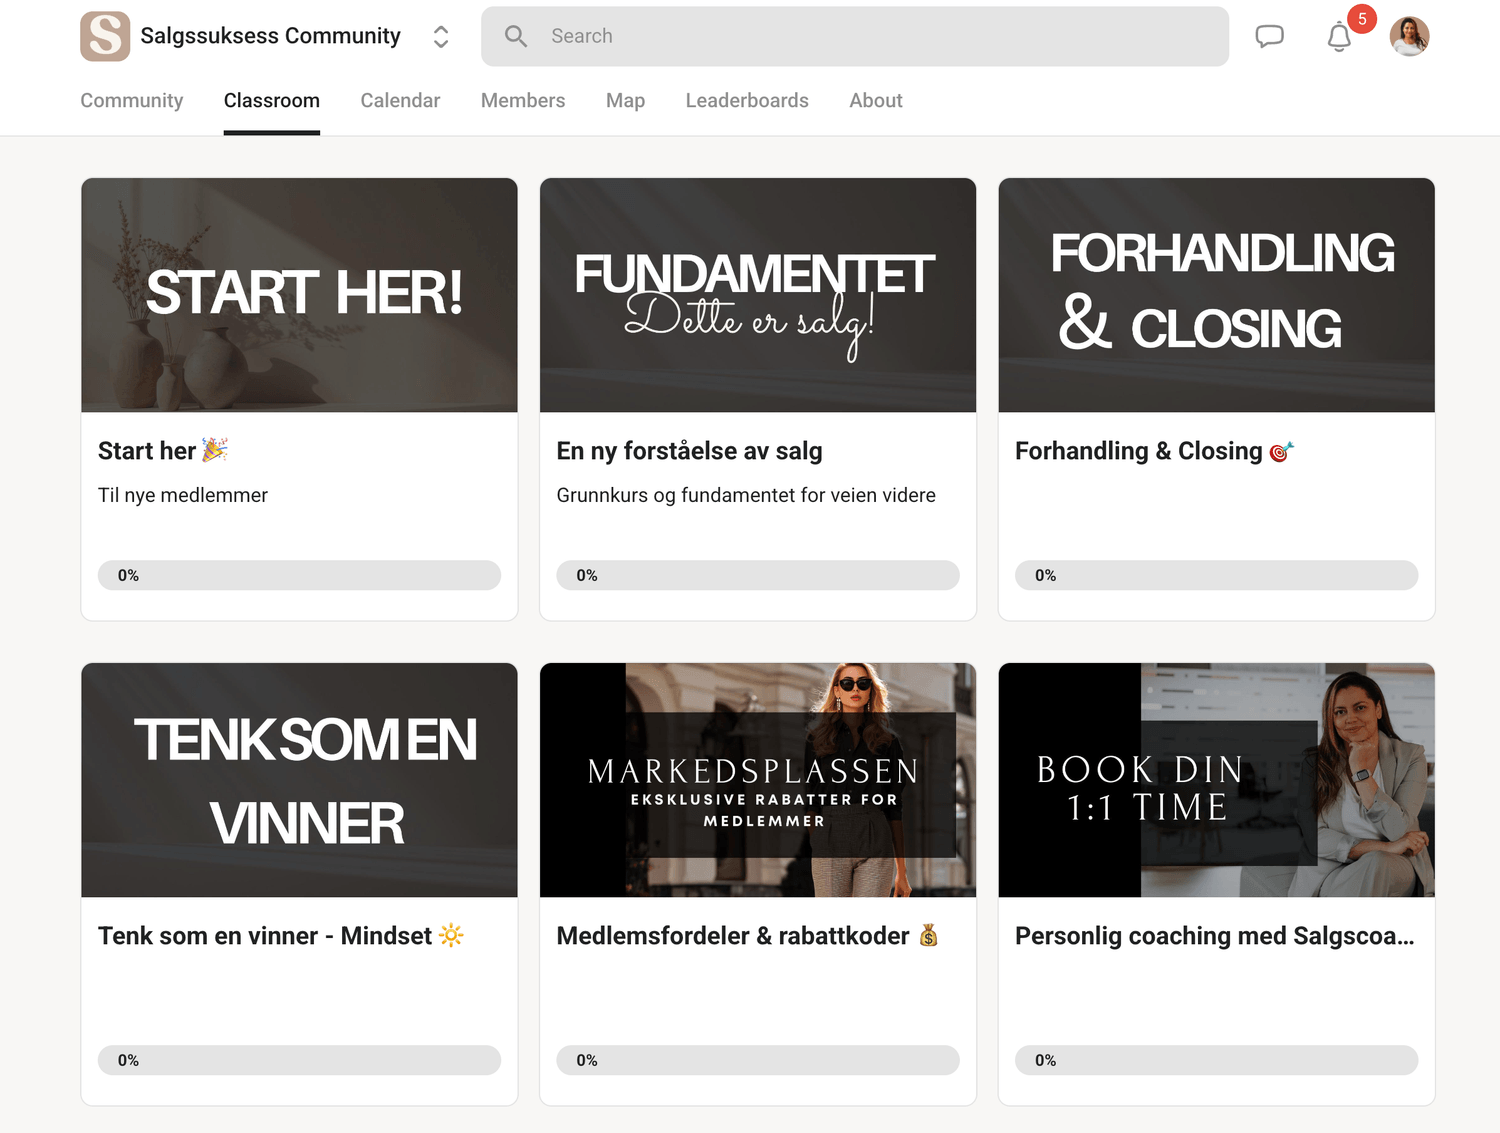Click the Medlemsfordeler & rabattkoder progress bar
This screenshot has width=1500, height=1133.
(758, 1060)
